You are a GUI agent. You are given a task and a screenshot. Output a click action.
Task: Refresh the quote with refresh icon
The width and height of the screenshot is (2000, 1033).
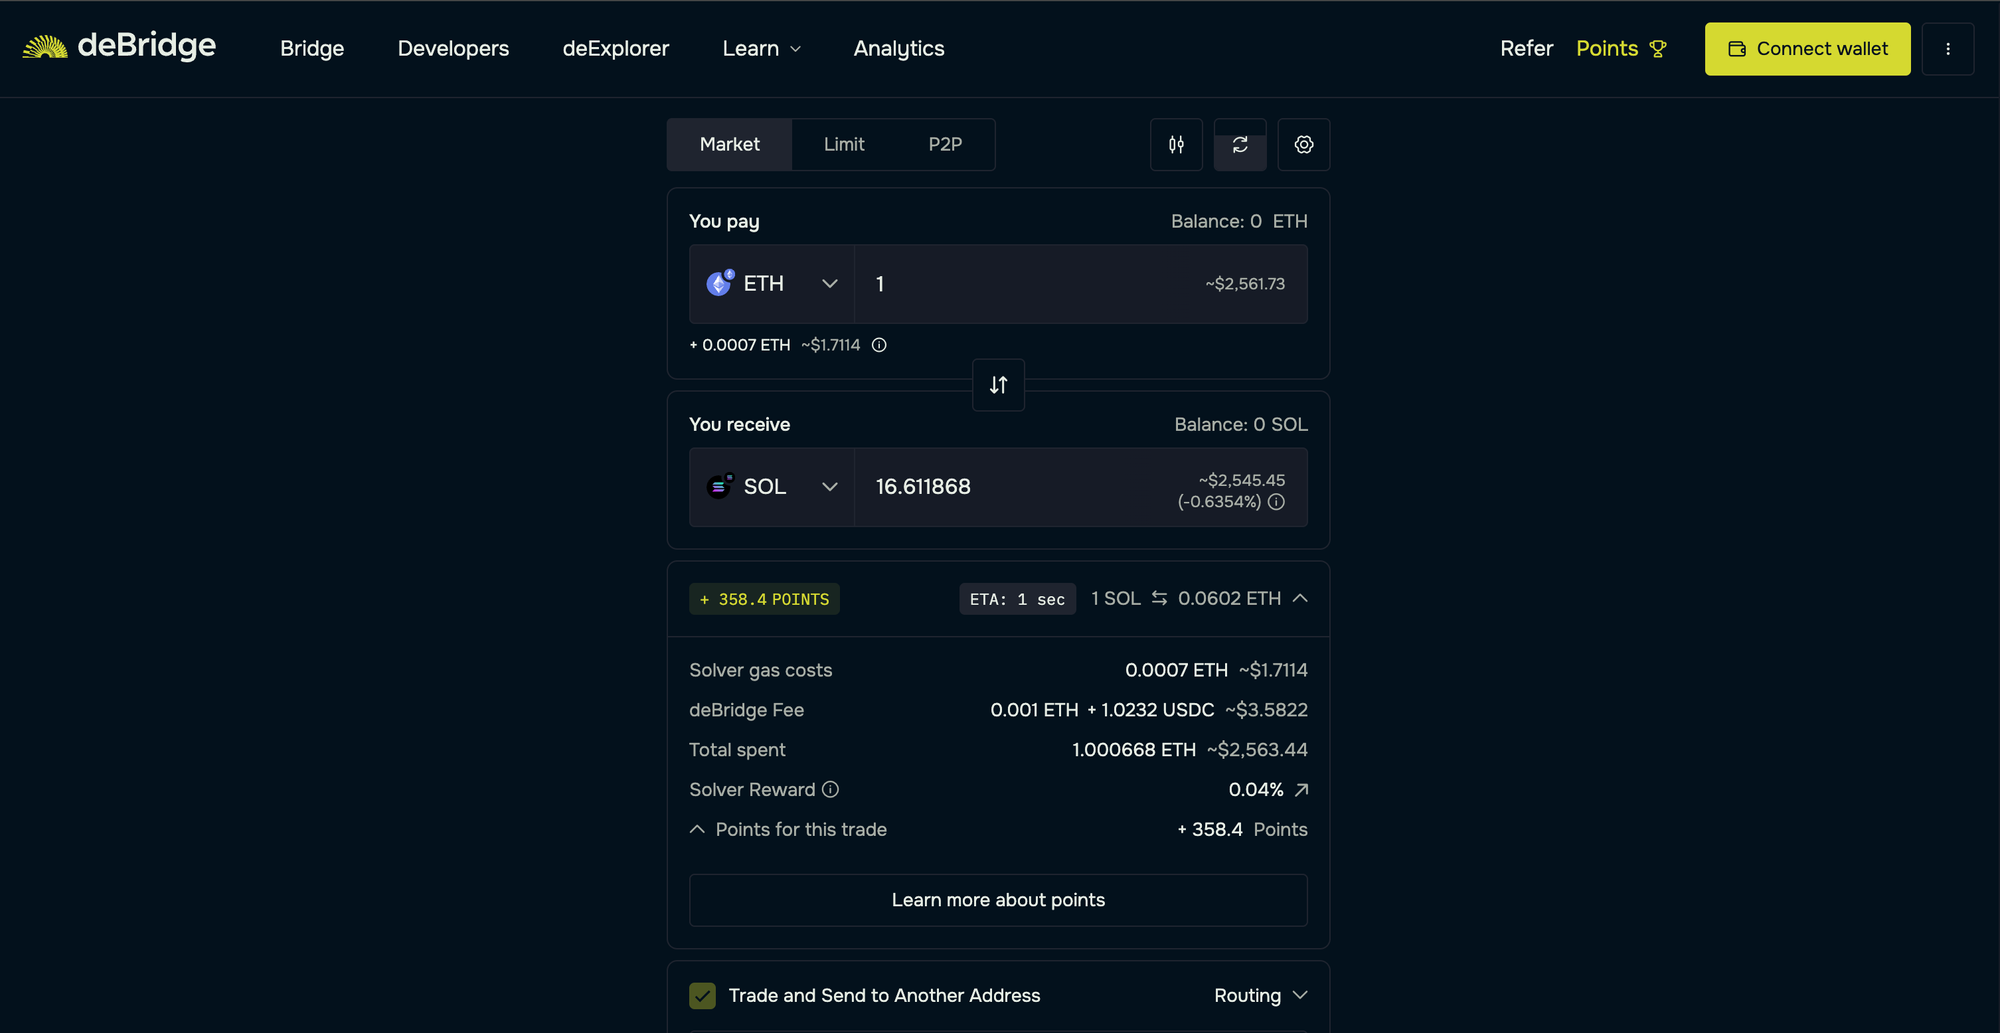click(1240, 145)
